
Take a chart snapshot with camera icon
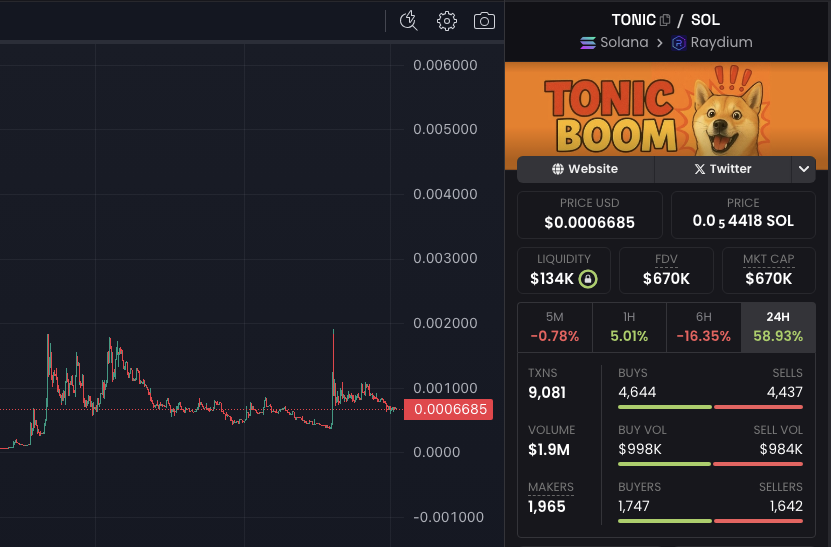pos(484,21)
